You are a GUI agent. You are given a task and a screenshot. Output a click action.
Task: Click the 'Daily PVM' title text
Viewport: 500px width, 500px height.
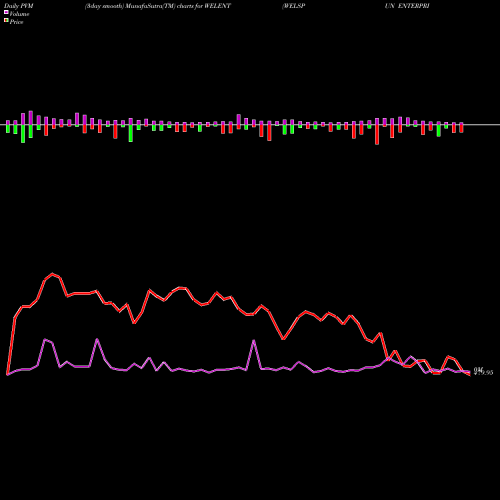[19, 6]
